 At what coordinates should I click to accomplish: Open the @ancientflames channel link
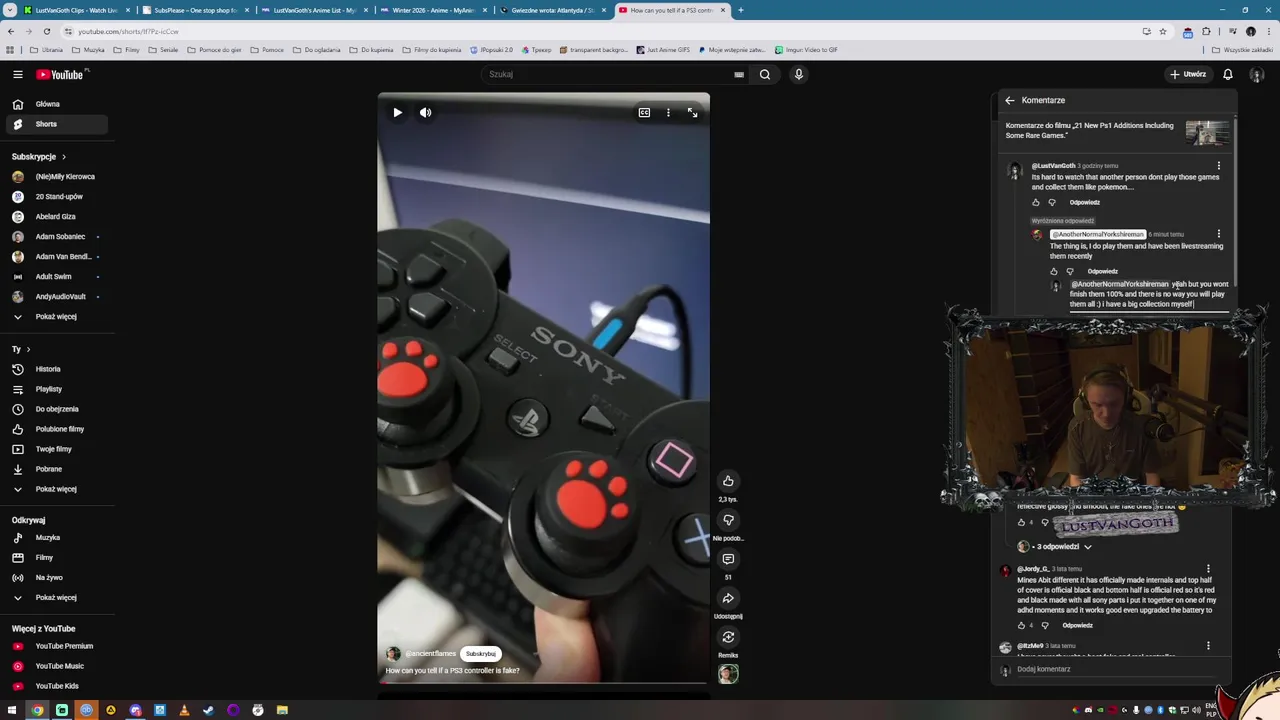pos(430,653)
